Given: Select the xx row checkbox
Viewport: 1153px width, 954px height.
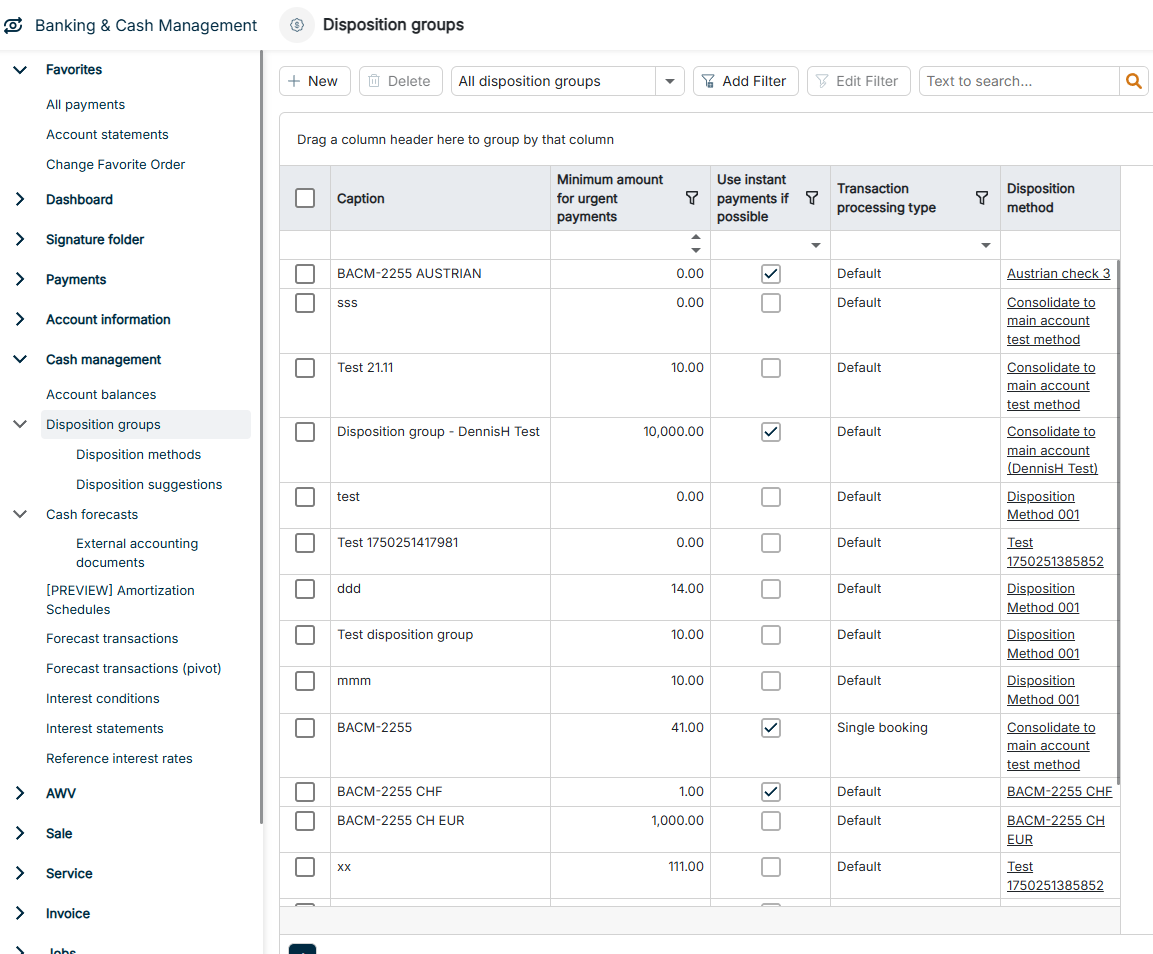Looking at the screenshot, I should click(x=304, y=867).
